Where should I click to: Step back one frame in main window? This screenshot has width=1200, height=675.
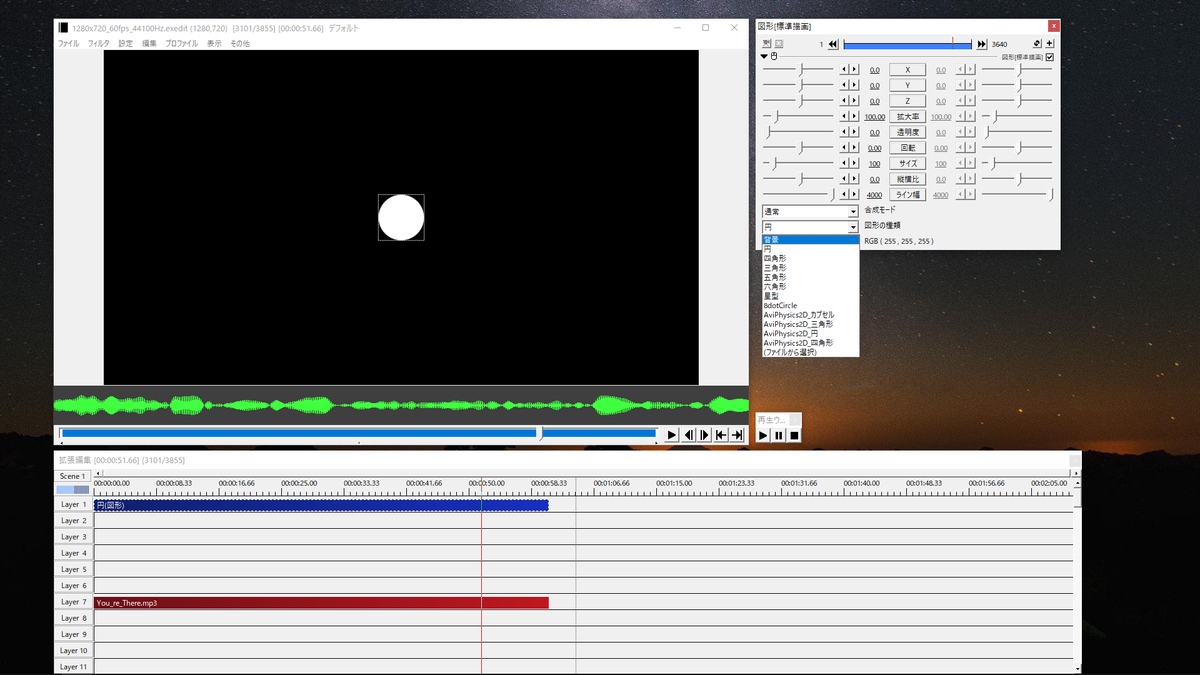[689, 435]
